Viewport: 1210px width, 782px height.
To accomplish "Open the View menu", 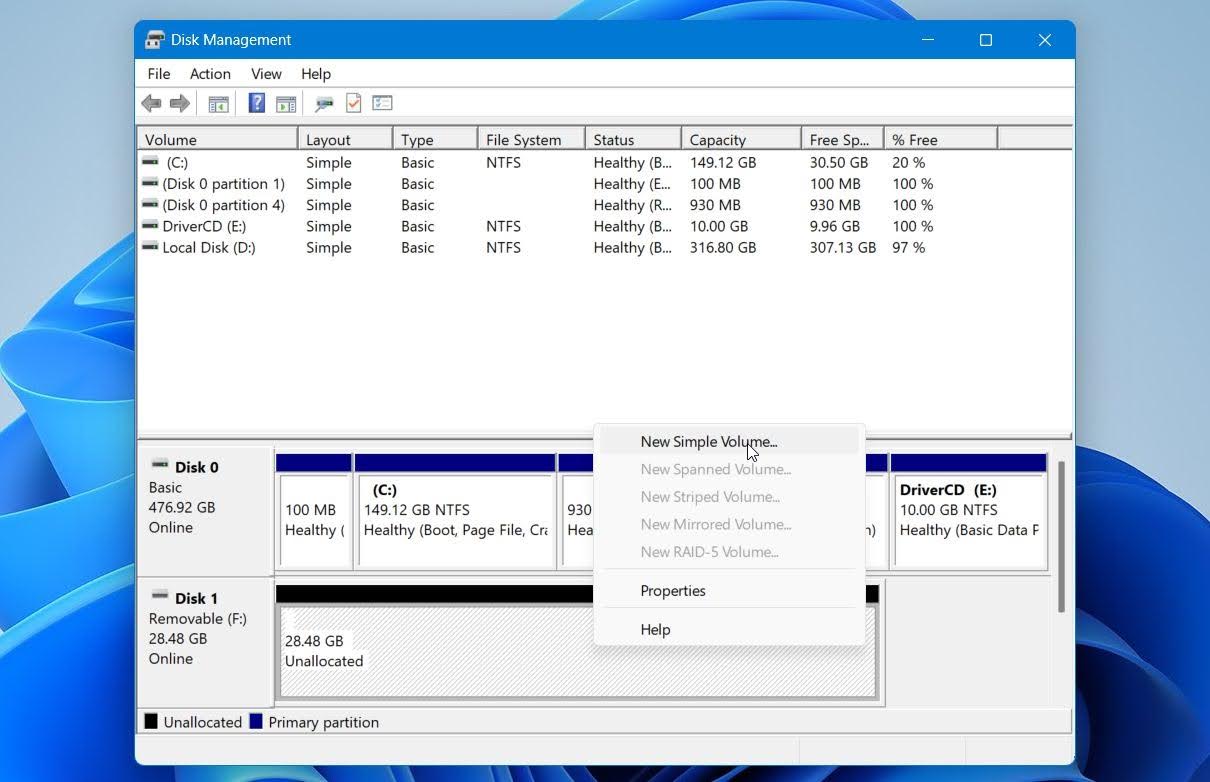I will click(x=266, y=74).
